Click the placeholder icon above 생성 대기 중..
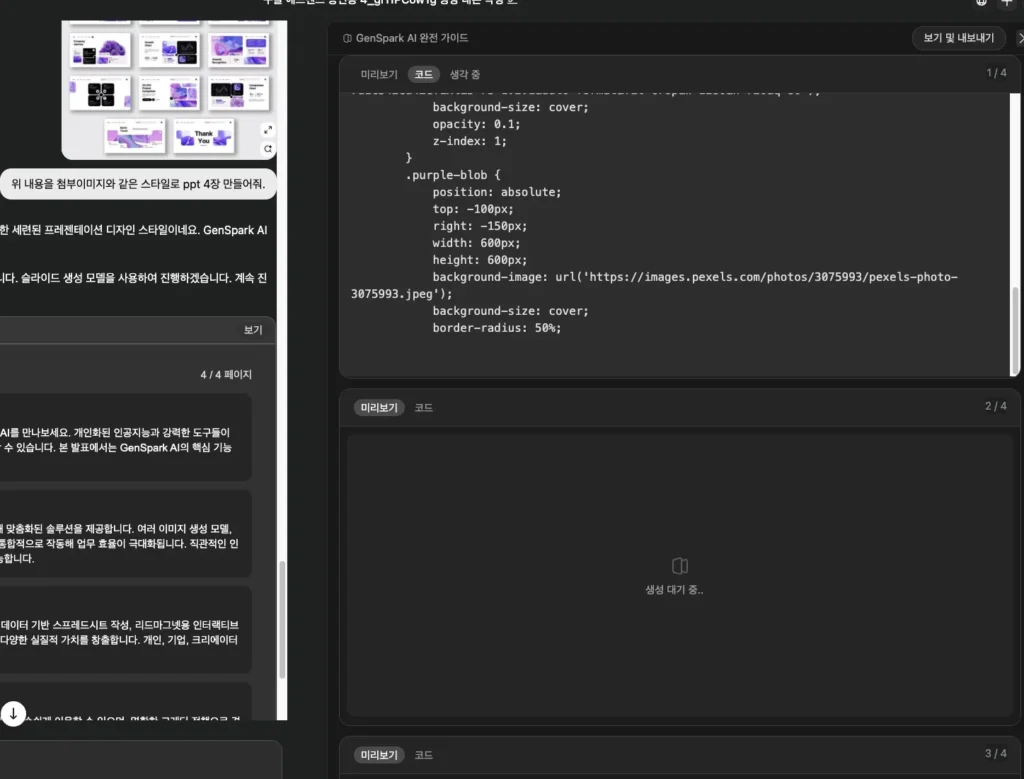This screenshot has width=1024, height=779. [x=679, y=565]
